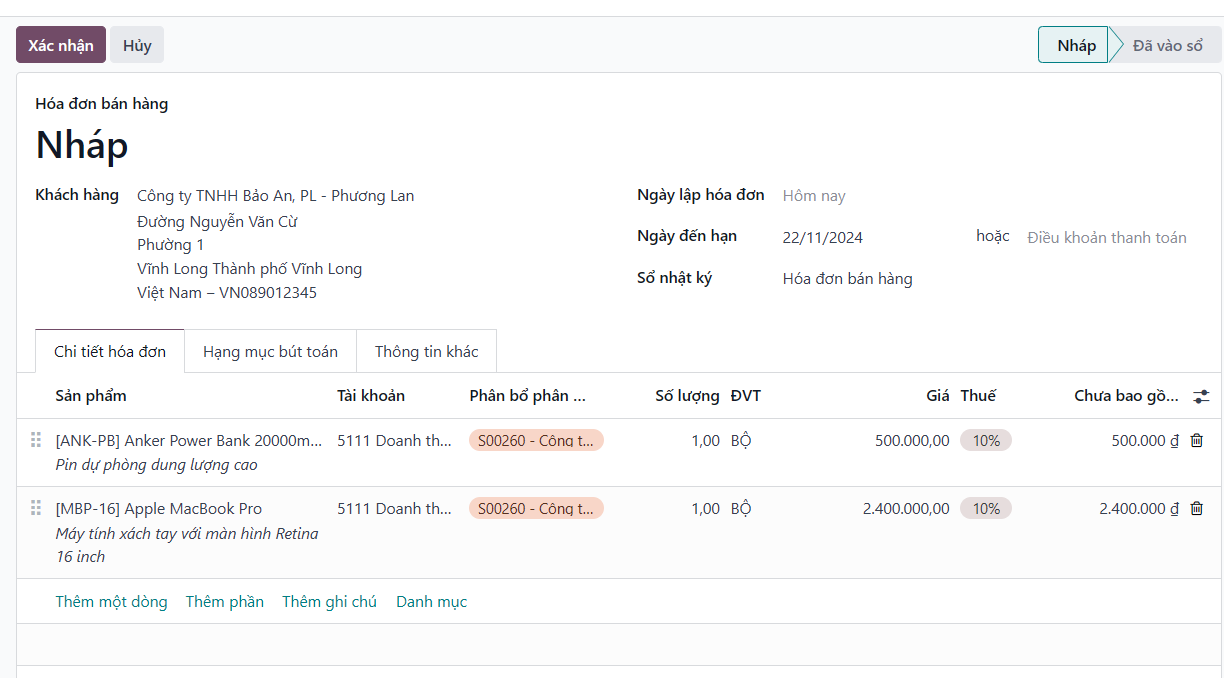The width and height of the screenshot is (1224, 678).
Task: Grab the drag handle of MacBook Pro row
Action: [36, 508]
